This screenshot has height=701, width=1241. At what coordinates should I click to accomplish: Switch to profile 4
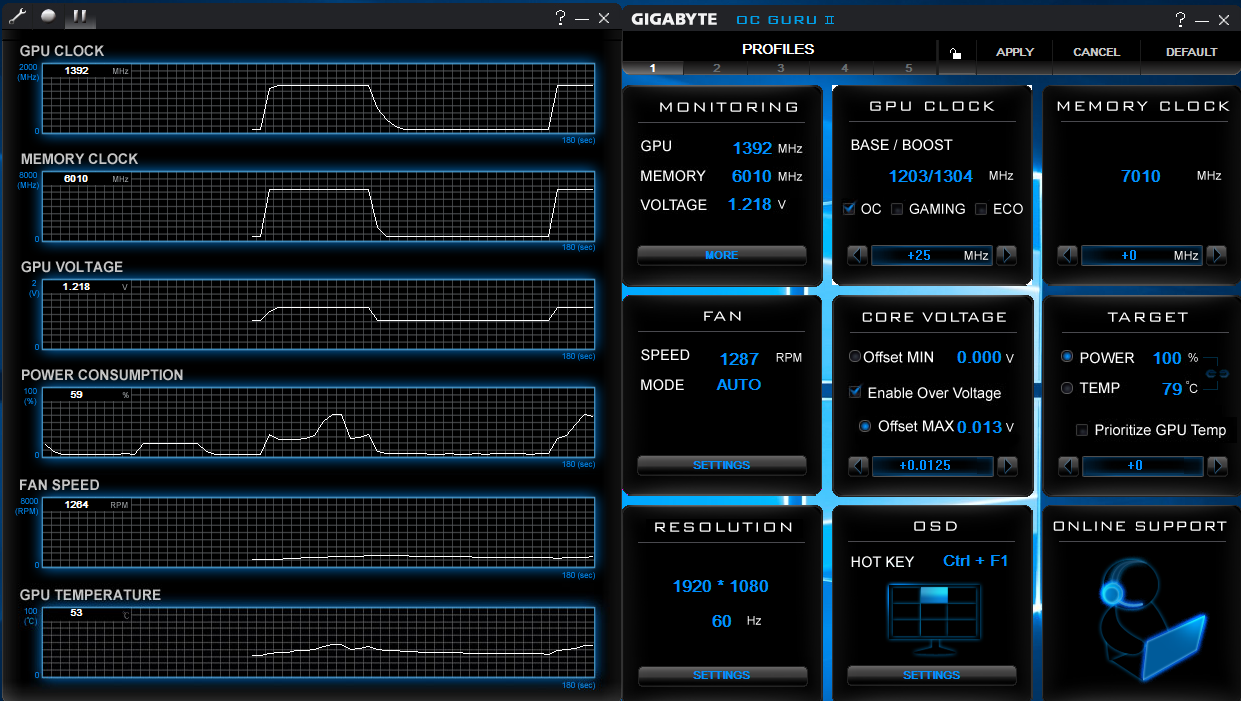(x=845, y=68)
